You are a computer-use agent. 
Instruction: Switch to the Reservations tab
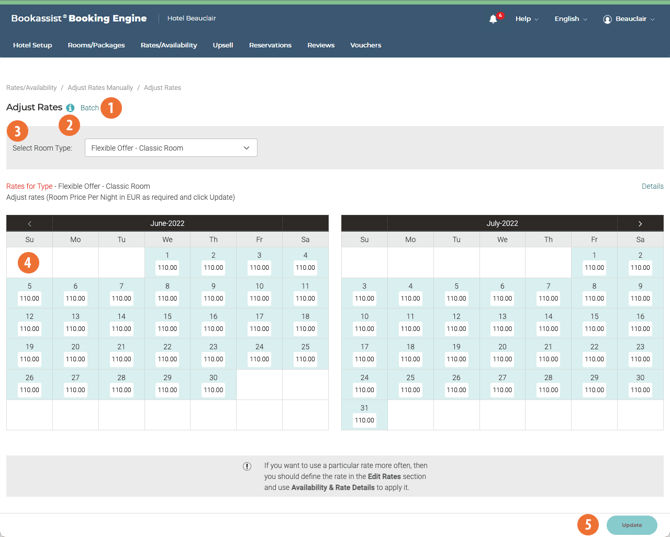270,45
